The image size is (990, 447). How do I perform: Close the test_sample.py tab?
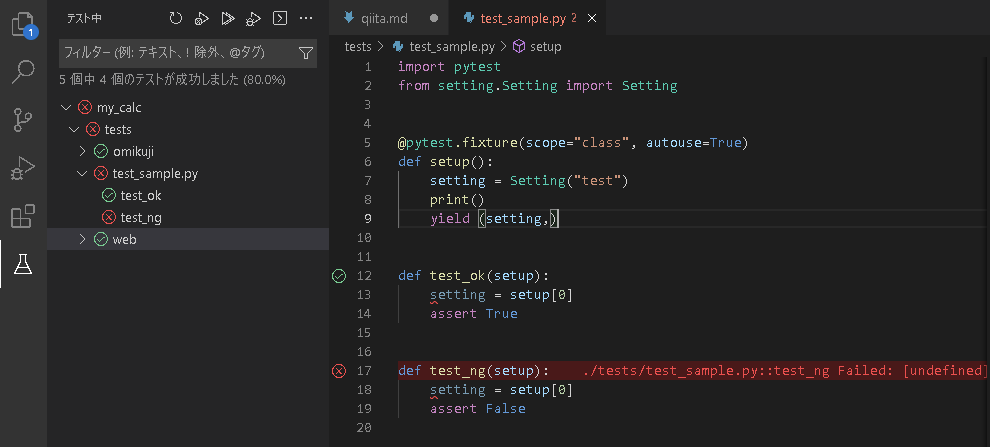pyautogui.click(x=592, y=18)
